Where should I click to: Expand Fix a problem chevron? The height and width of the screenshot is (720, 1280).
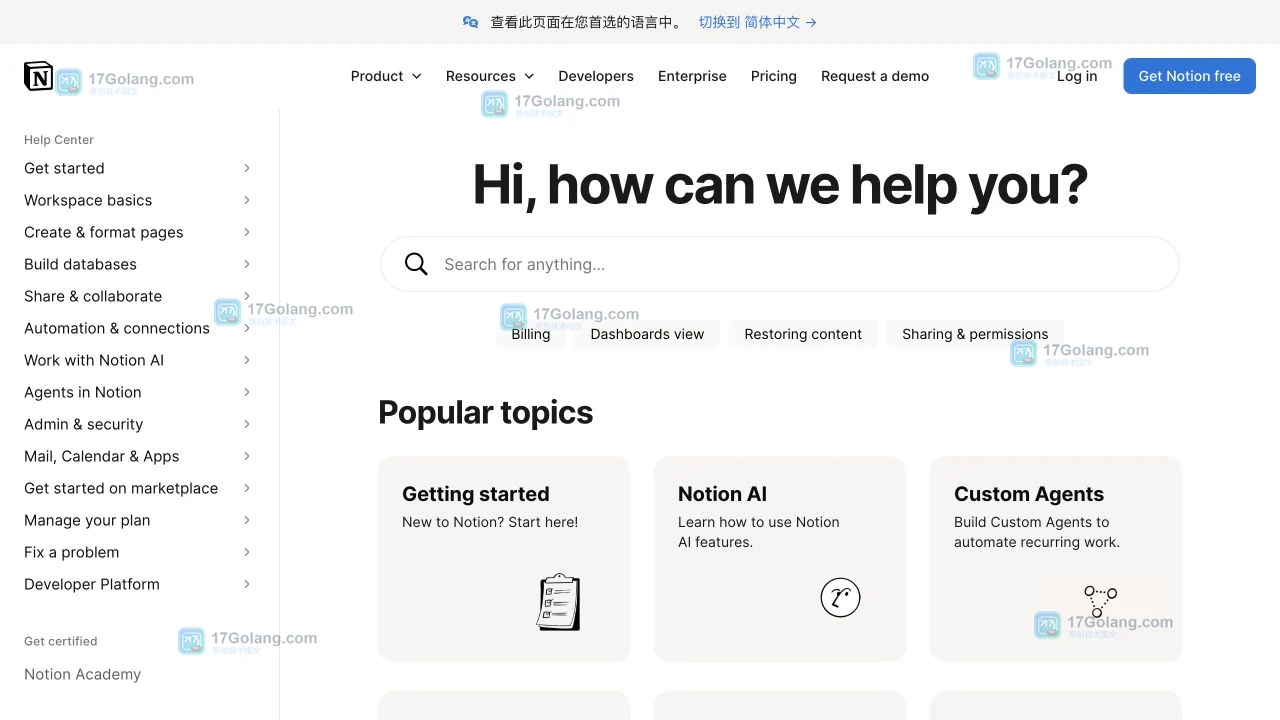click(247, 552)
